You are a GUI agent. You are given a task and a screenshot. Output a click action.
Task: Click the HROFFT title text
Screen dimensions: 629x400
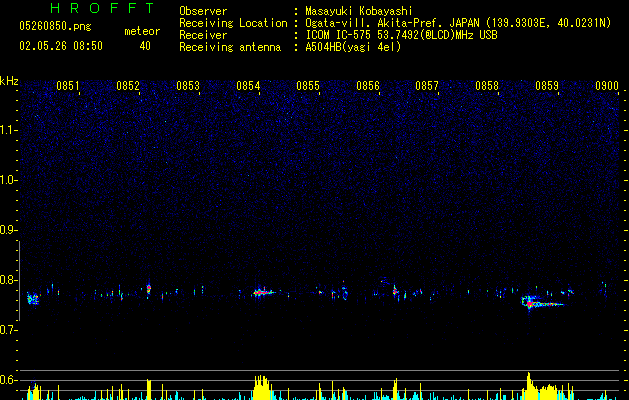click(x=102, y=8)
